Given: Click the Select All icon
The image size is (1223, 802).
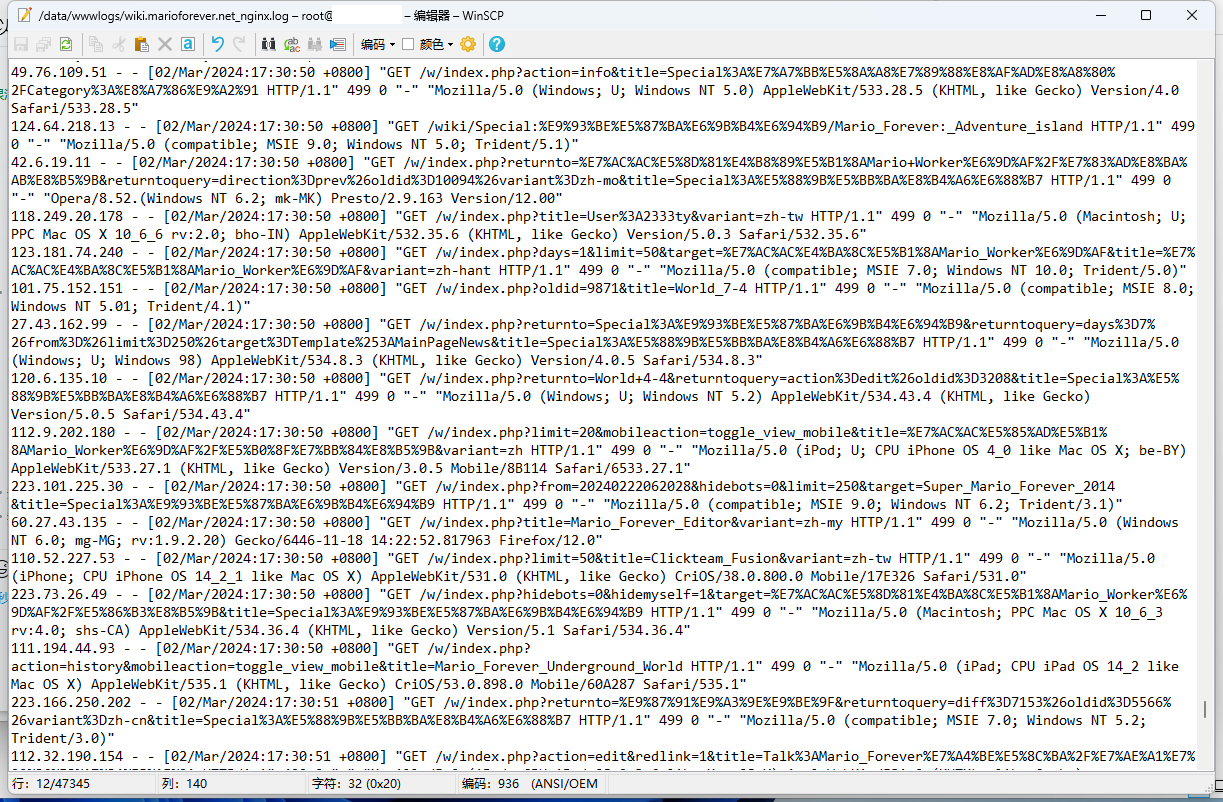Looking at the screenshot, I should pyautogui.click(x=187, y=44).
